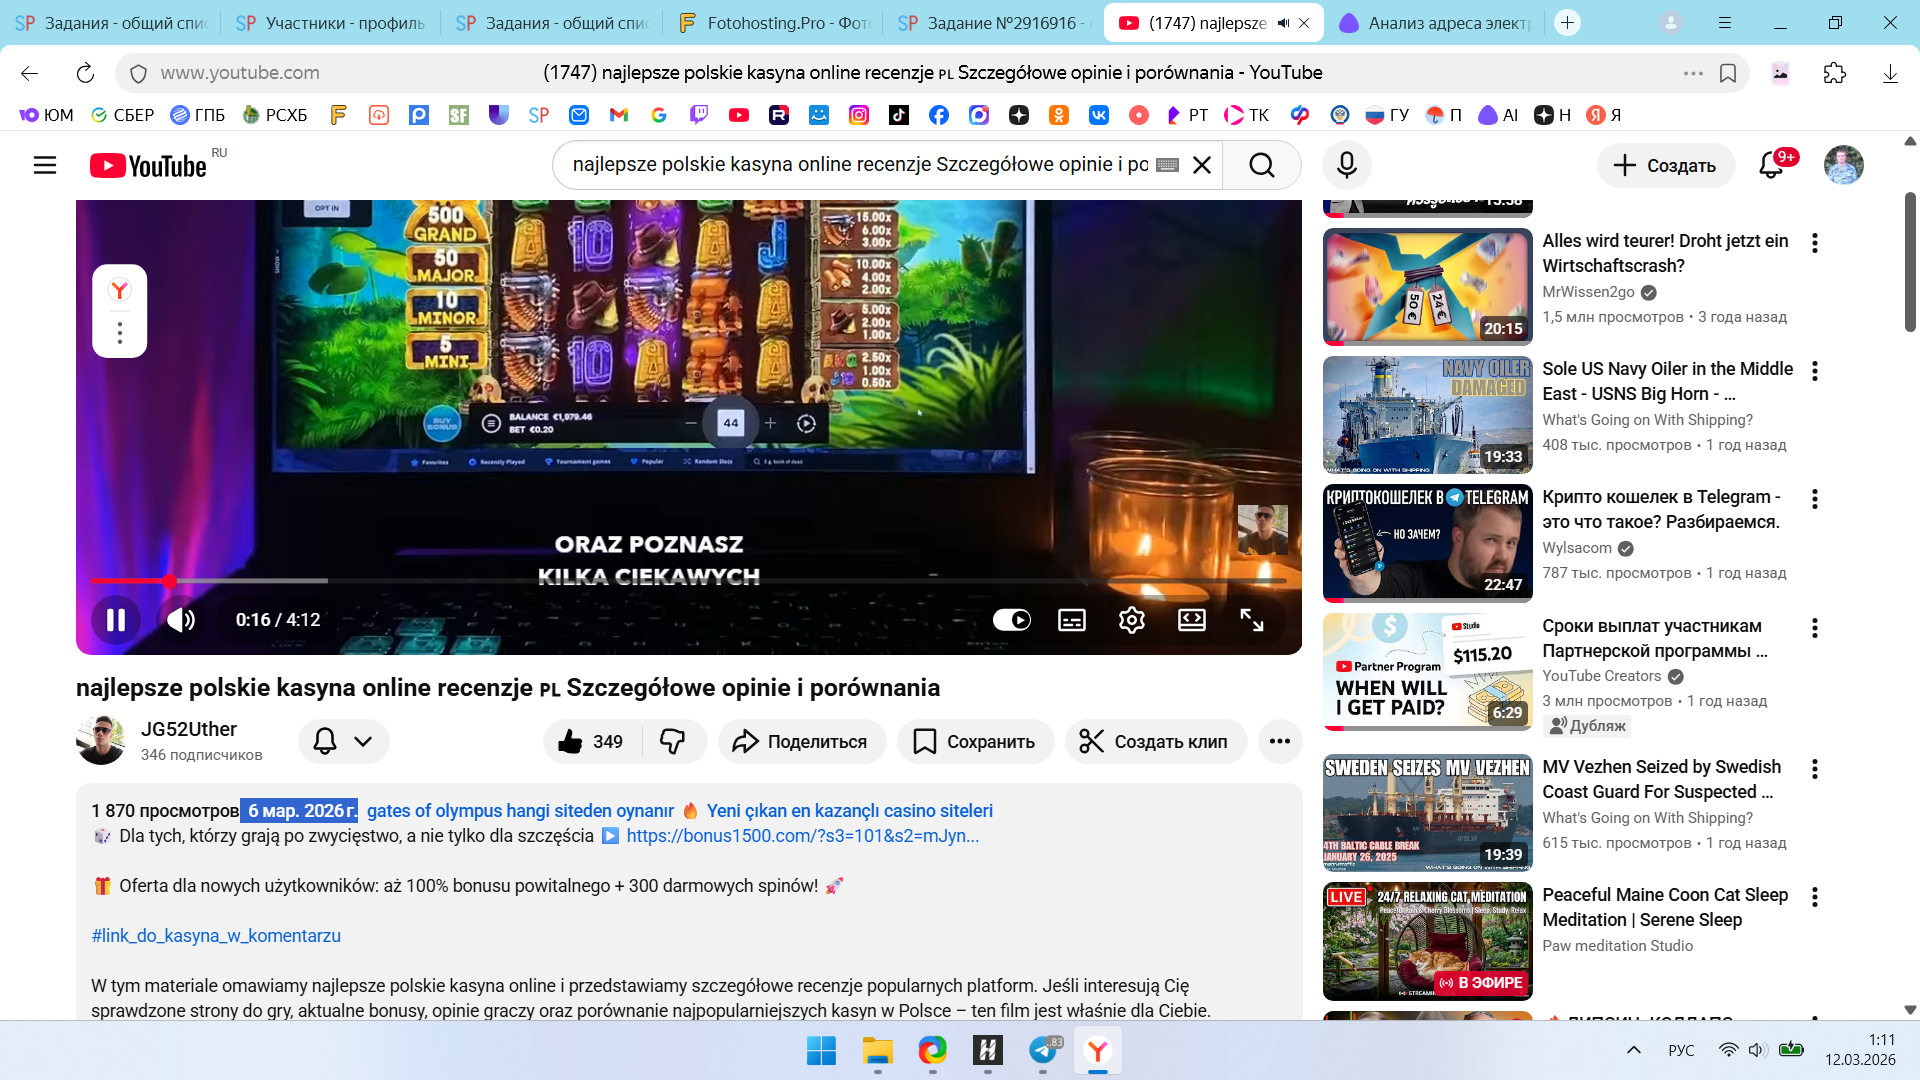
Task: Mute the video volume speaker icon
Action: coord(181,620)
